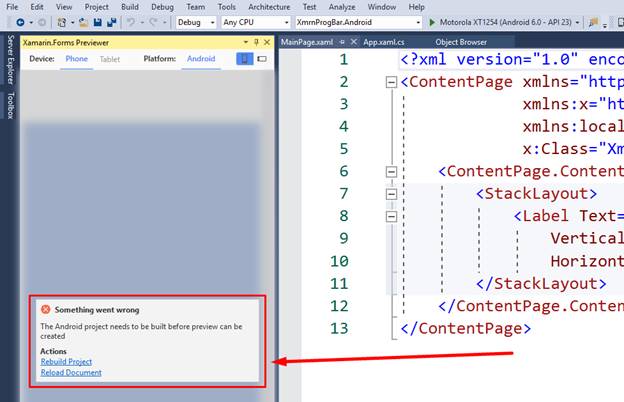Open the Previewer window options dropdown arrow
The height and width of the screenshot is (402, 624).
tap(246, 42)
